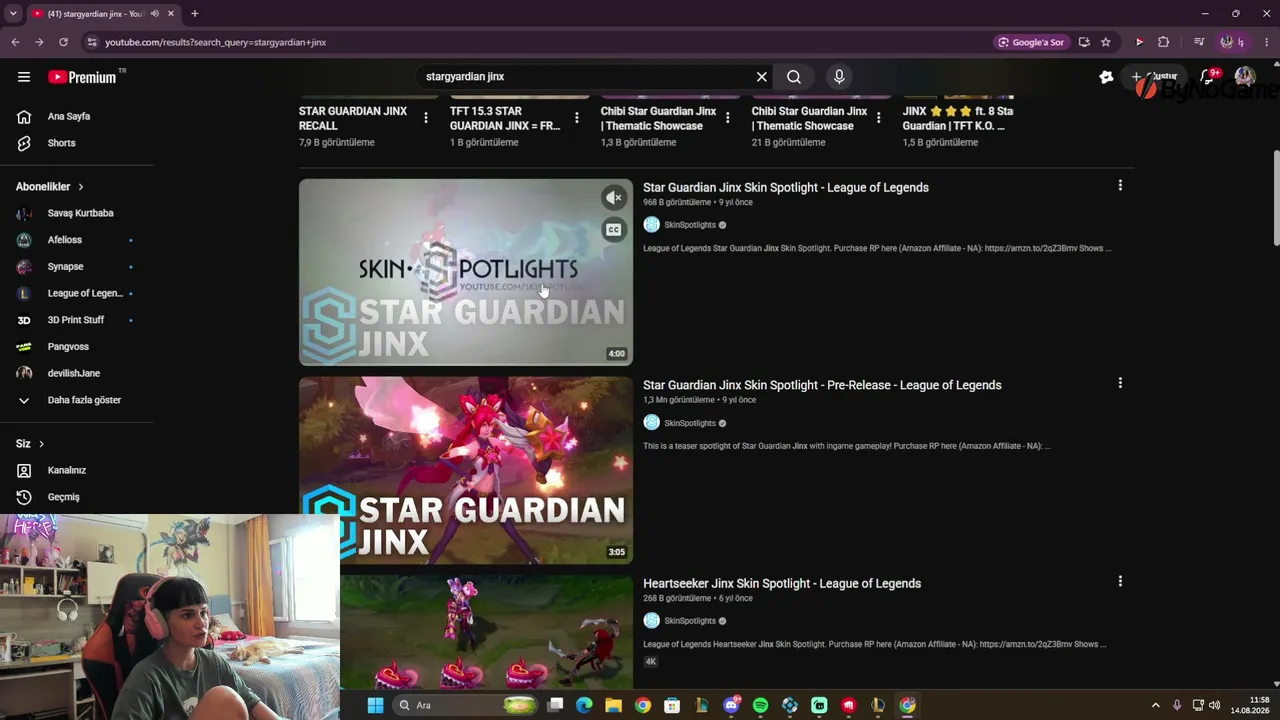
Task: Toggle captions on the Star Guardian Jinx preview
Action: coord(614,230)
